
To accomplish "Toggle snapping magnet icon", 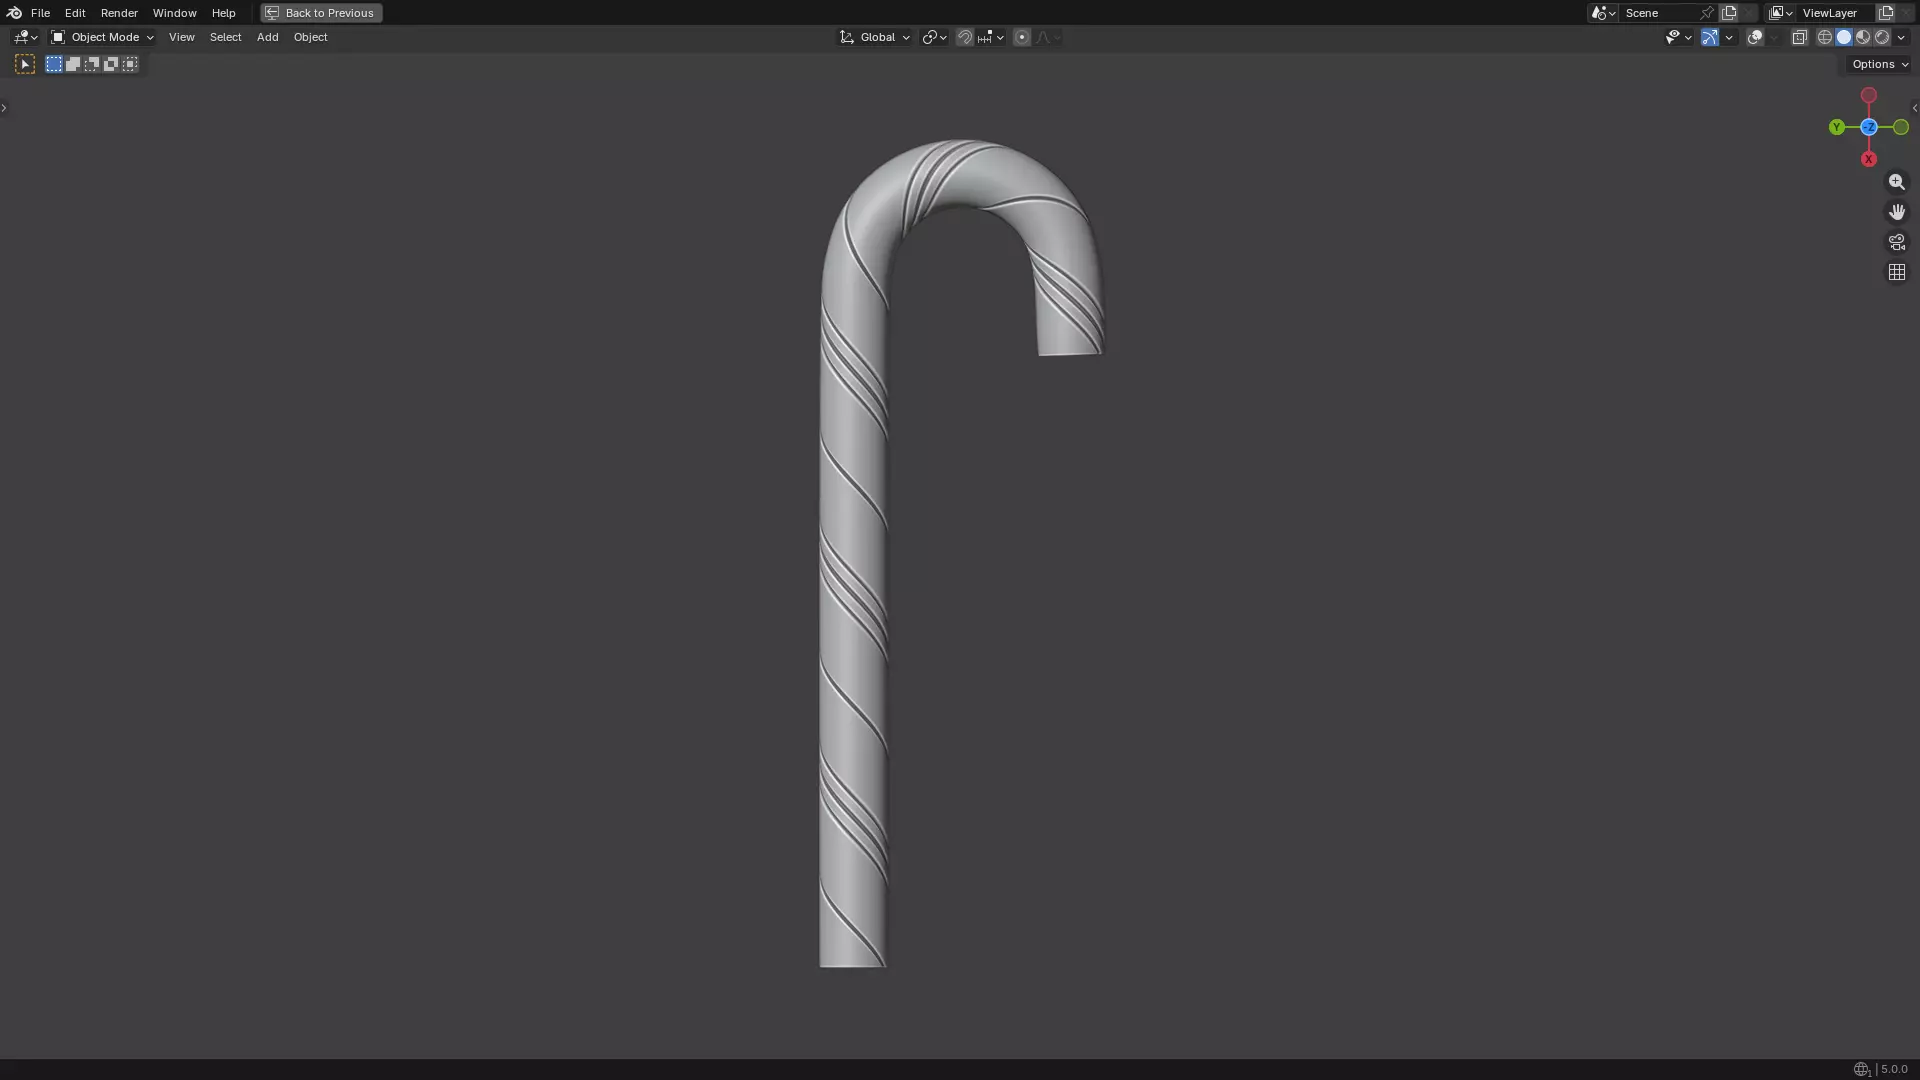I will click(x=964, y=37).
